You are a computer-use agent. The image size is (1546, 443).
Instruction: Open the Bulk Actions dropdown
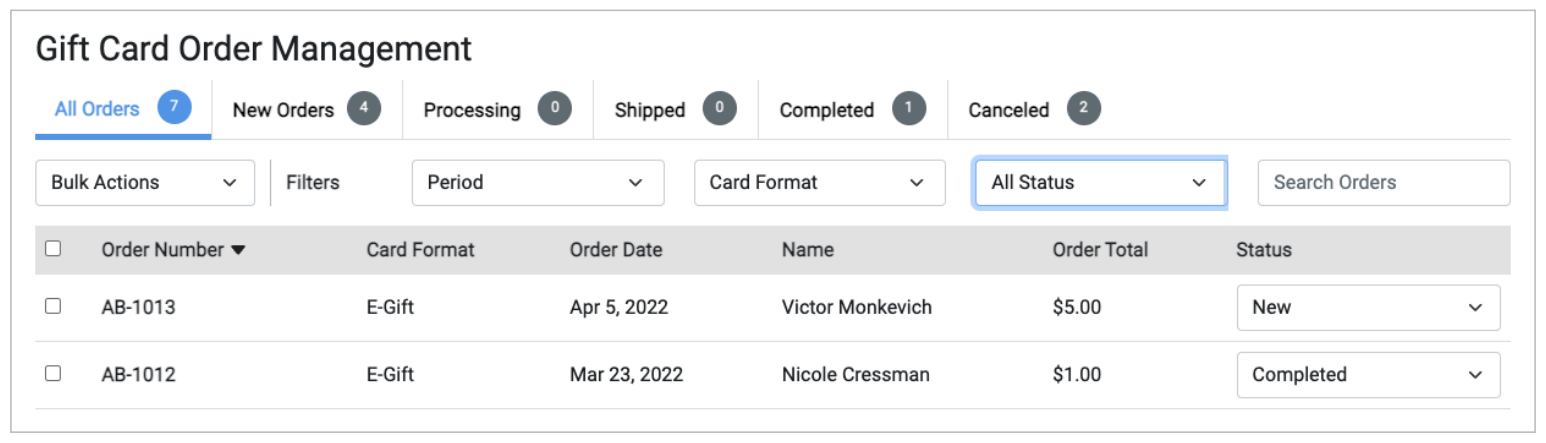(x=145, y=183)
